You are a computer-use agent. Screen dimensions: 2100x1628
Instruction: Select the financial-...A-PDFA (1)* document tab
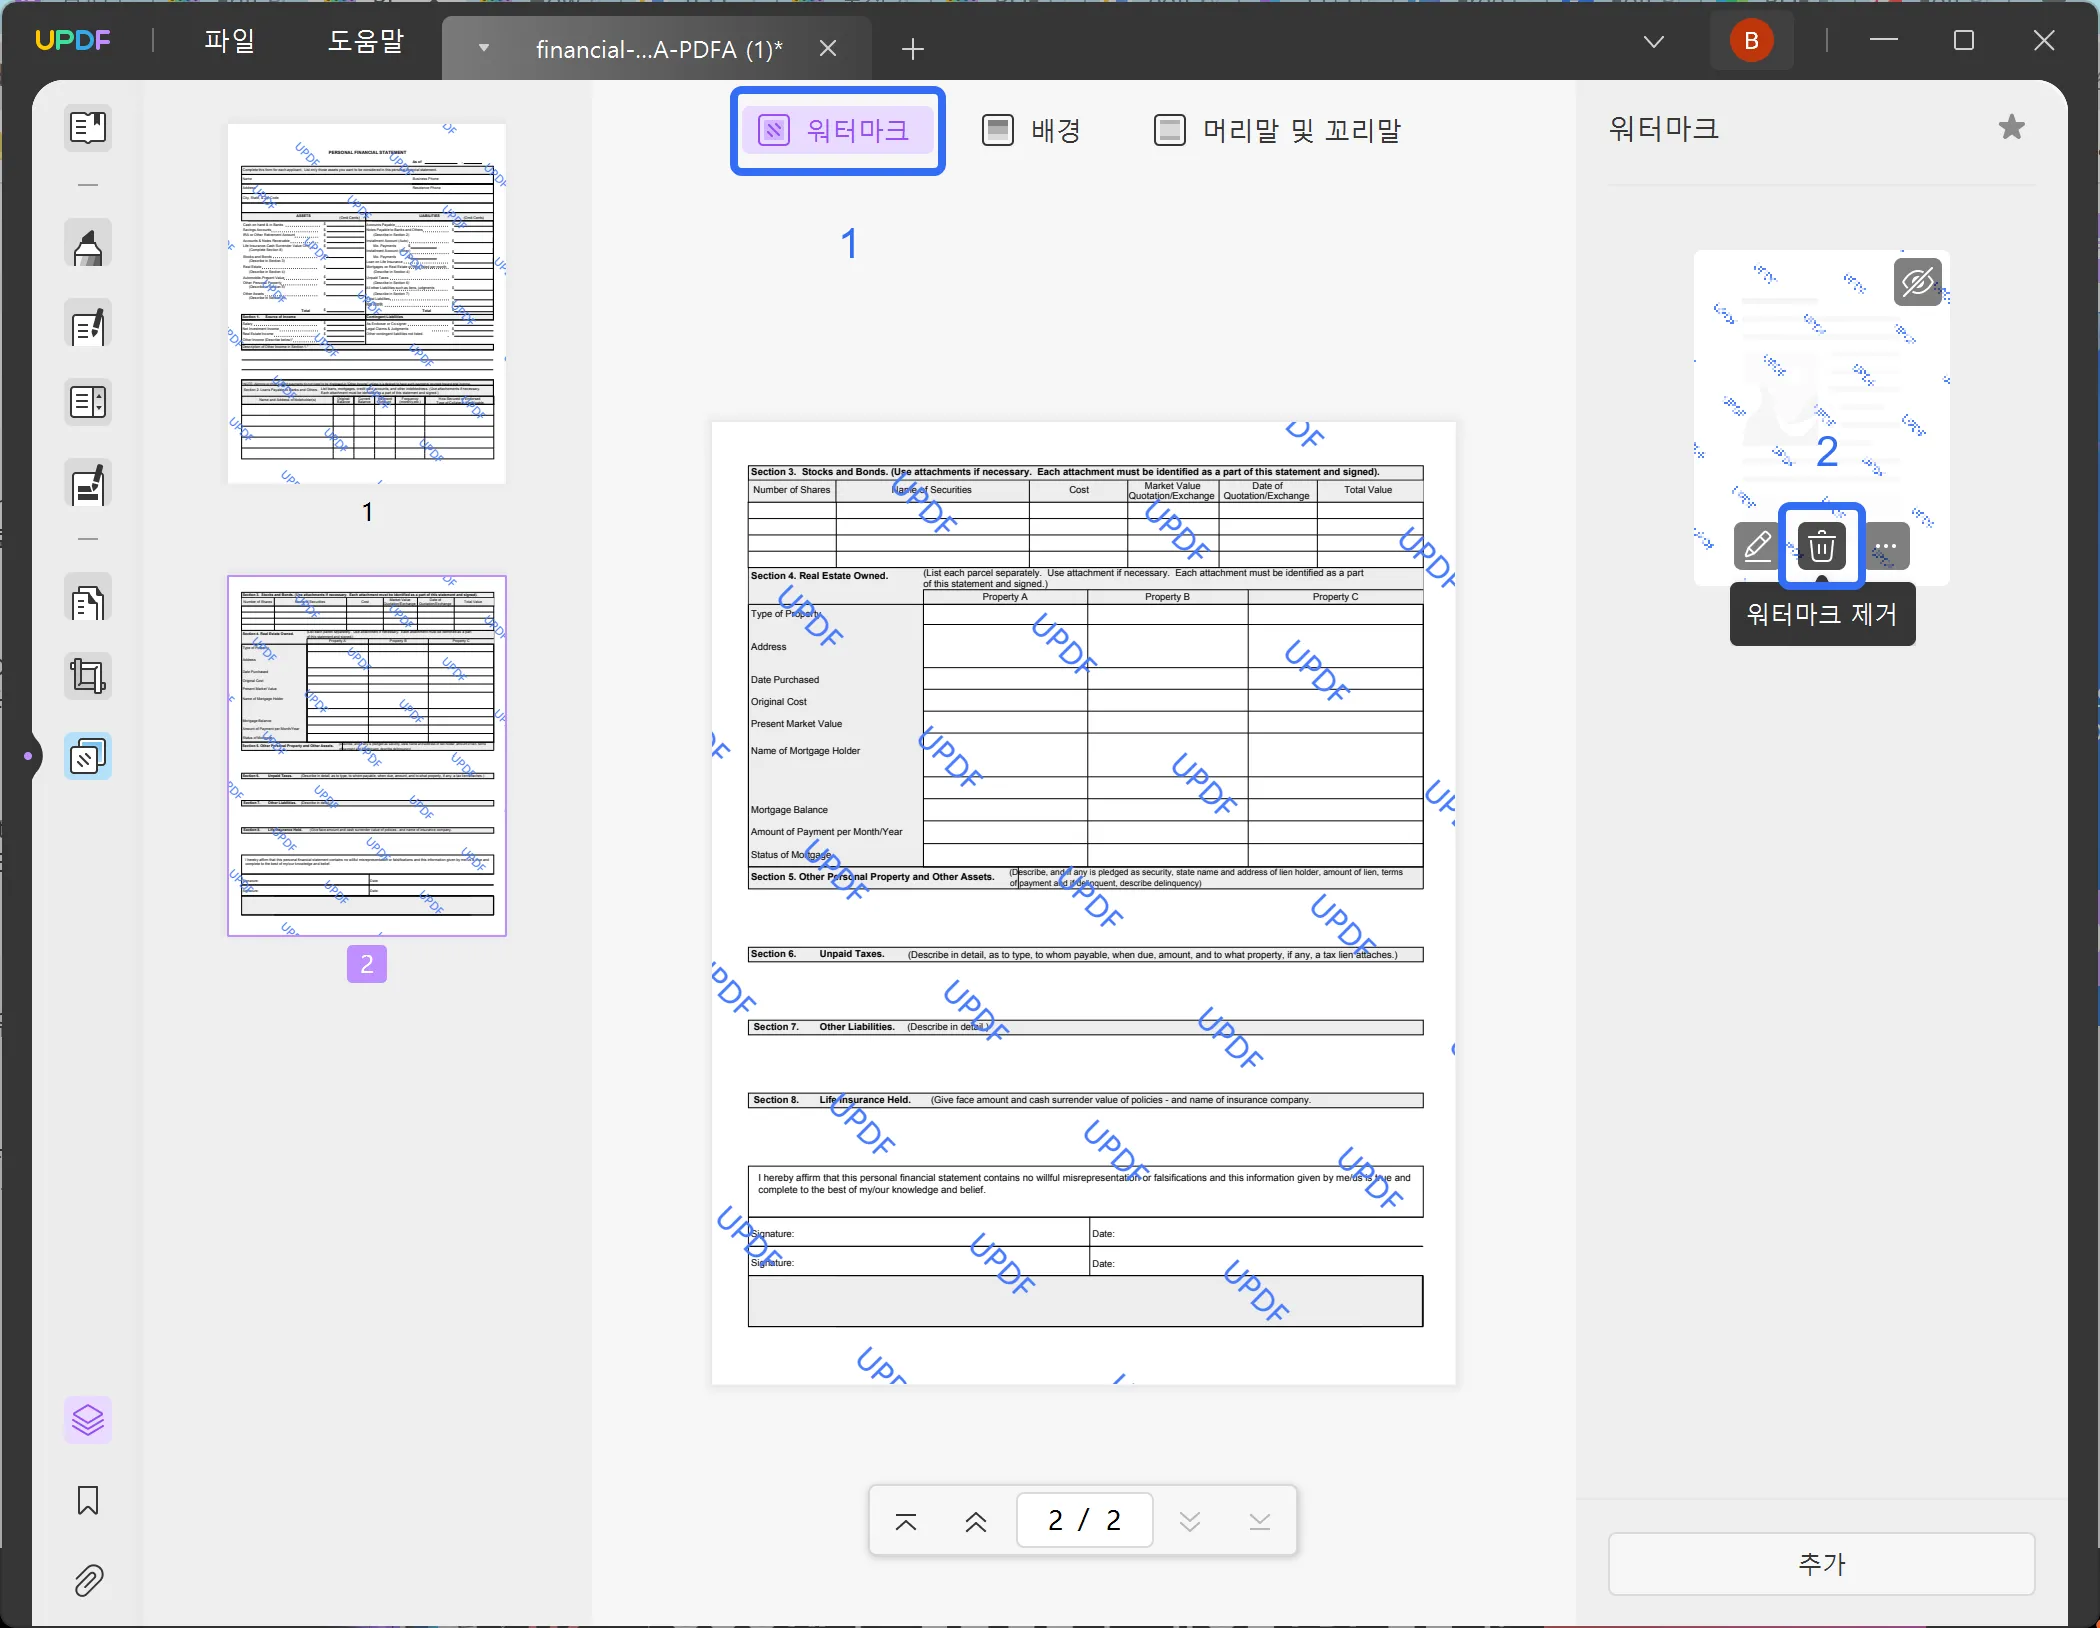click(658, 49)
